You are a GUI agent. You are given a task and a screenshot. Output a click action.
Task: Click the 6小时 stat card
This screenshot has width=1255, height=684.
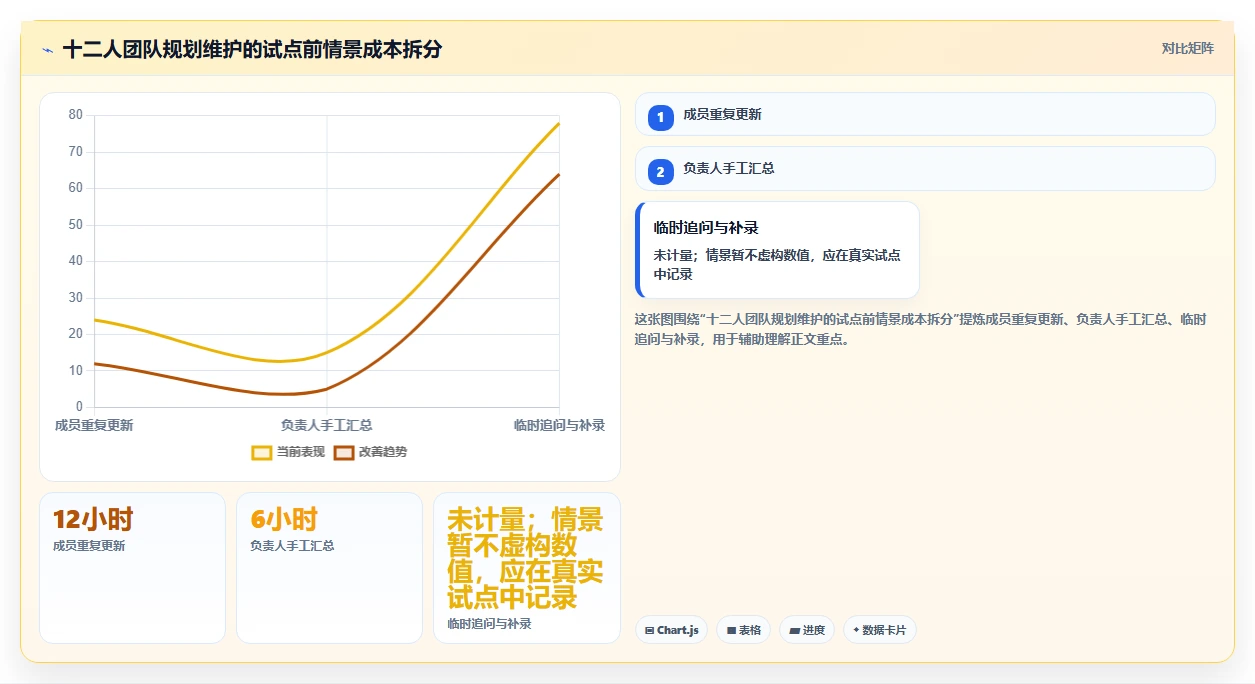(x=329, y=567)
